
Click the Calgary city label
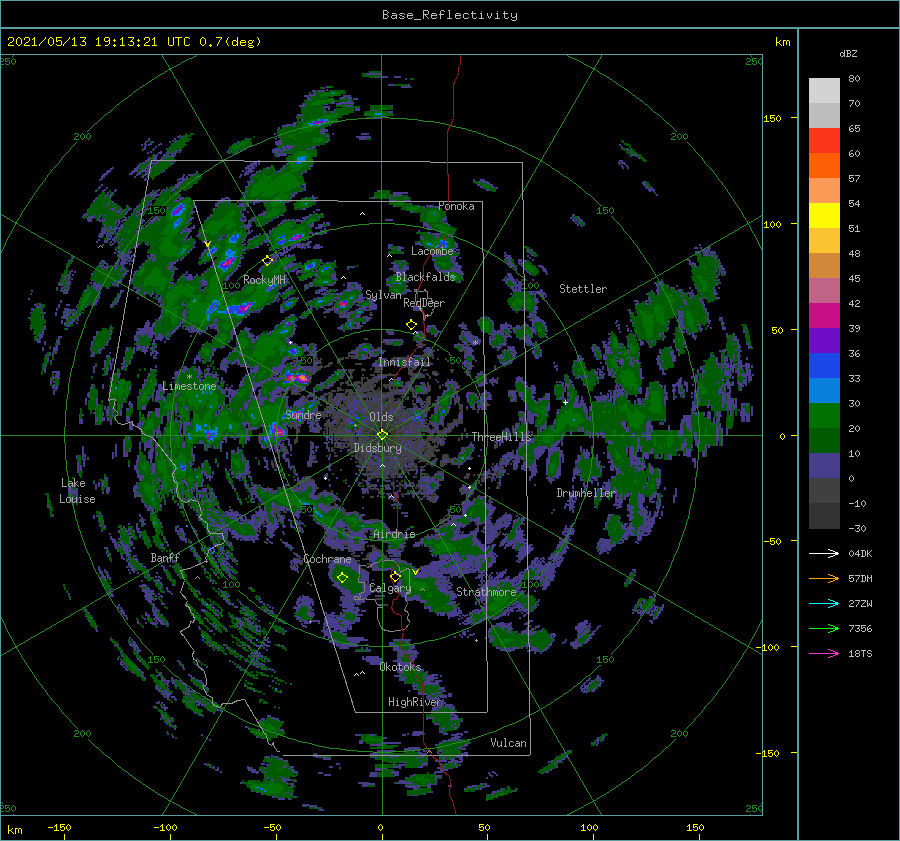390,588
